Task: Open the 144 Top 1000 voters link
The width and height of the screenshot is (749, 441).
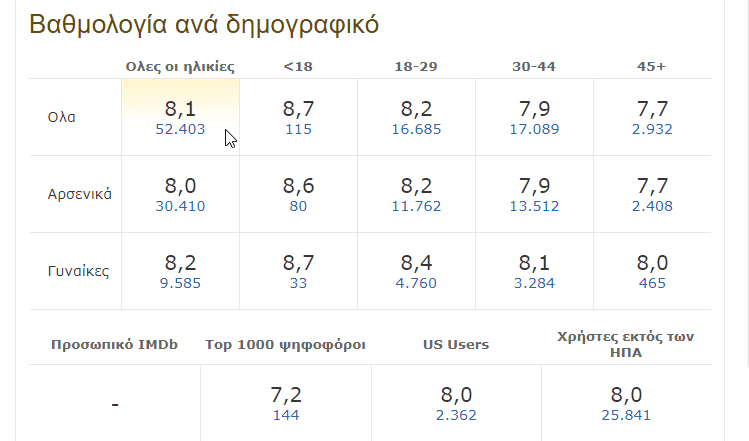Action: [x=286, y=415]
